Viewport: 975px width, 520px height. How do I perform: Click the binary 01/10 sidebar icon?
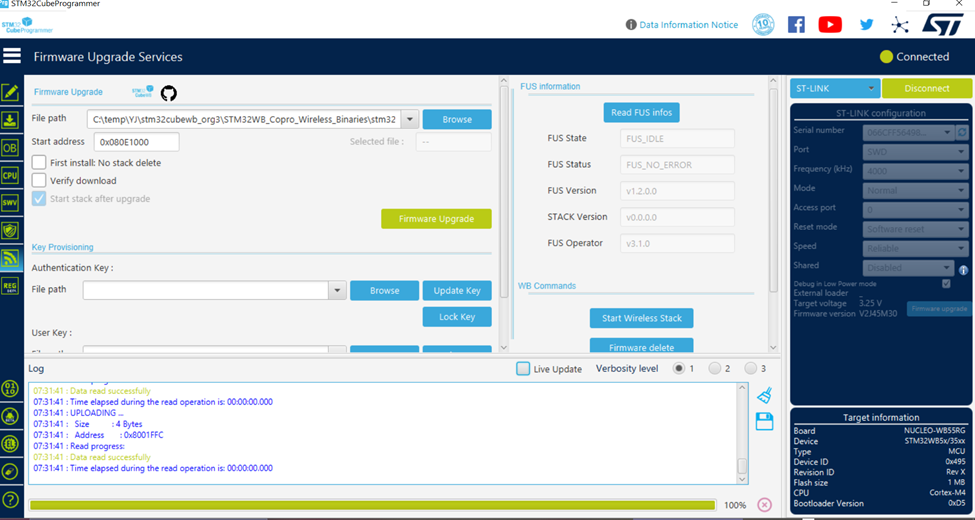point(10,389)
